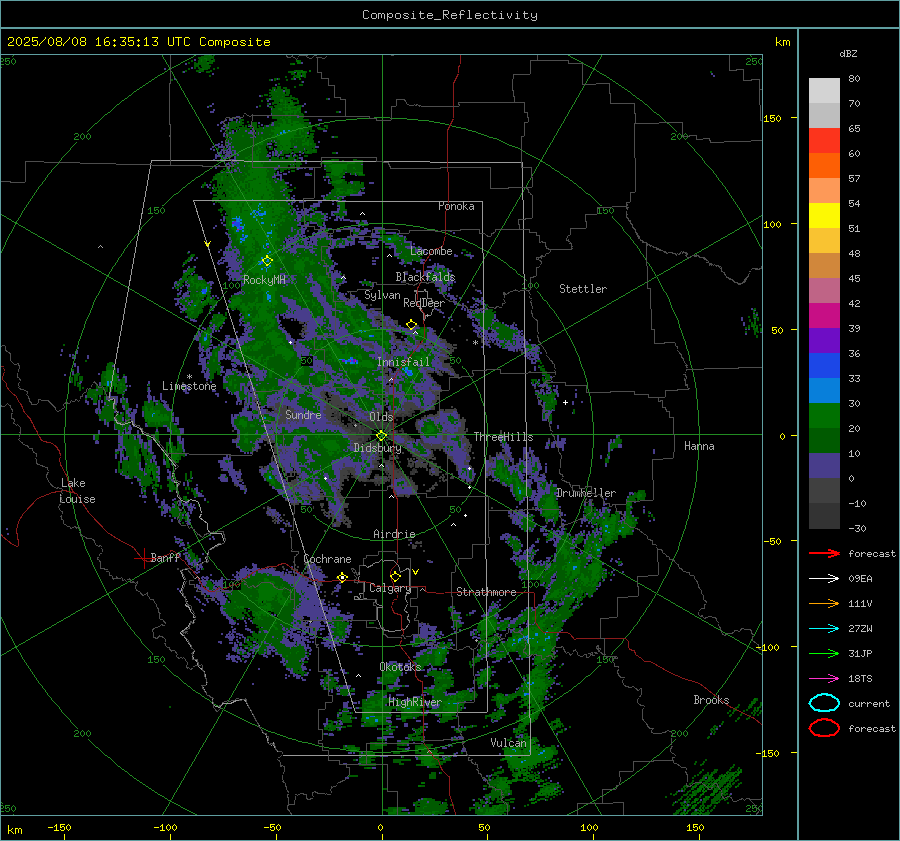Click the dBZ legend heading
900x841 pixels.
pos(848,54)
